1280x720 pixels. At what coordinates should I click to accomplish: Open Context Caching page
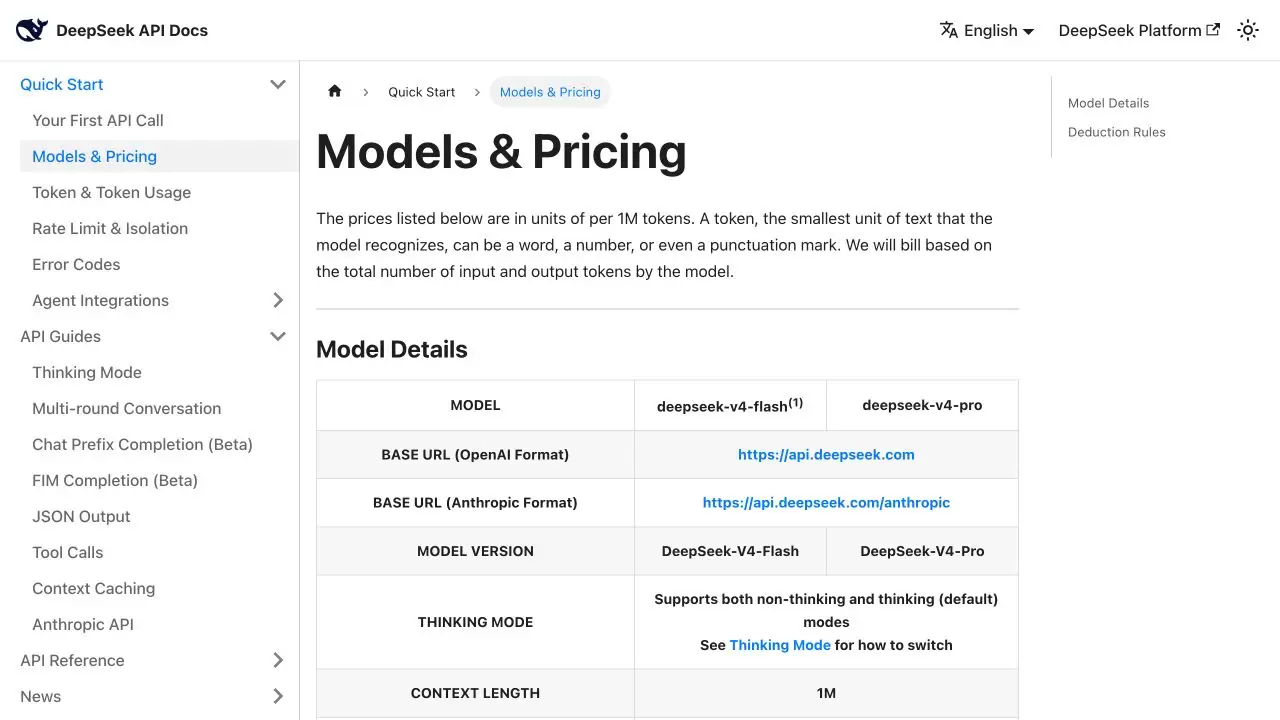(93, 588)
